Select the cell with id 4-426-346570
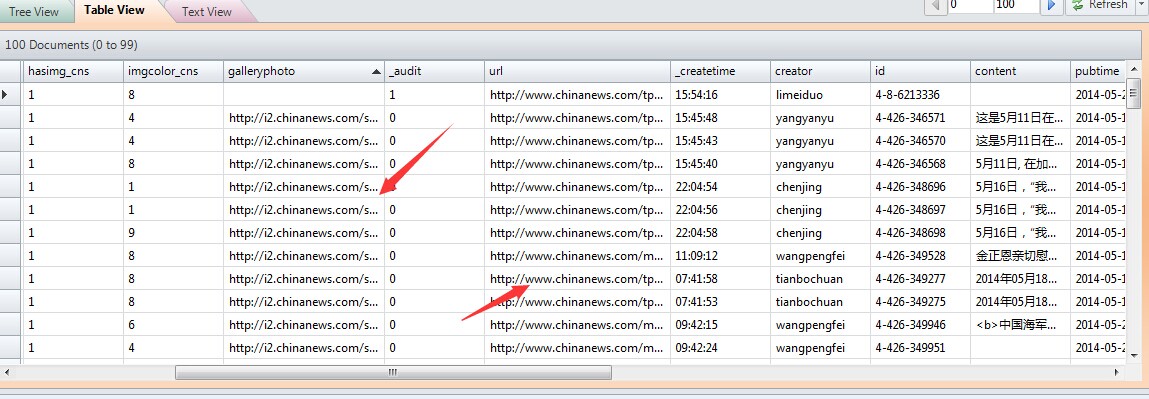 [920, 141]
